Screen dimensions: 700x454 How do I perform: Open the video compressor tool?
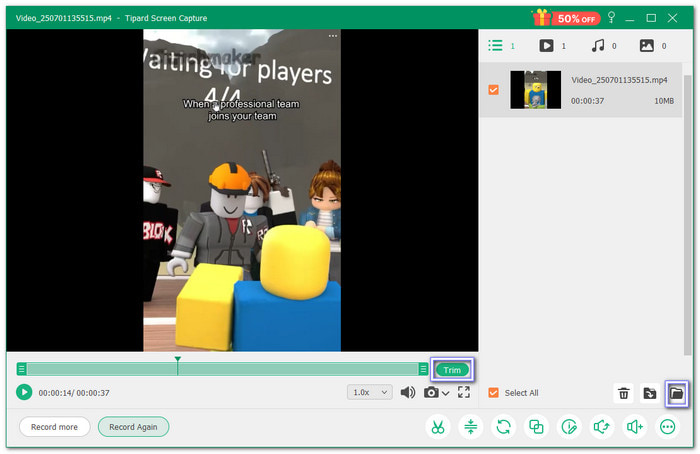471,427
